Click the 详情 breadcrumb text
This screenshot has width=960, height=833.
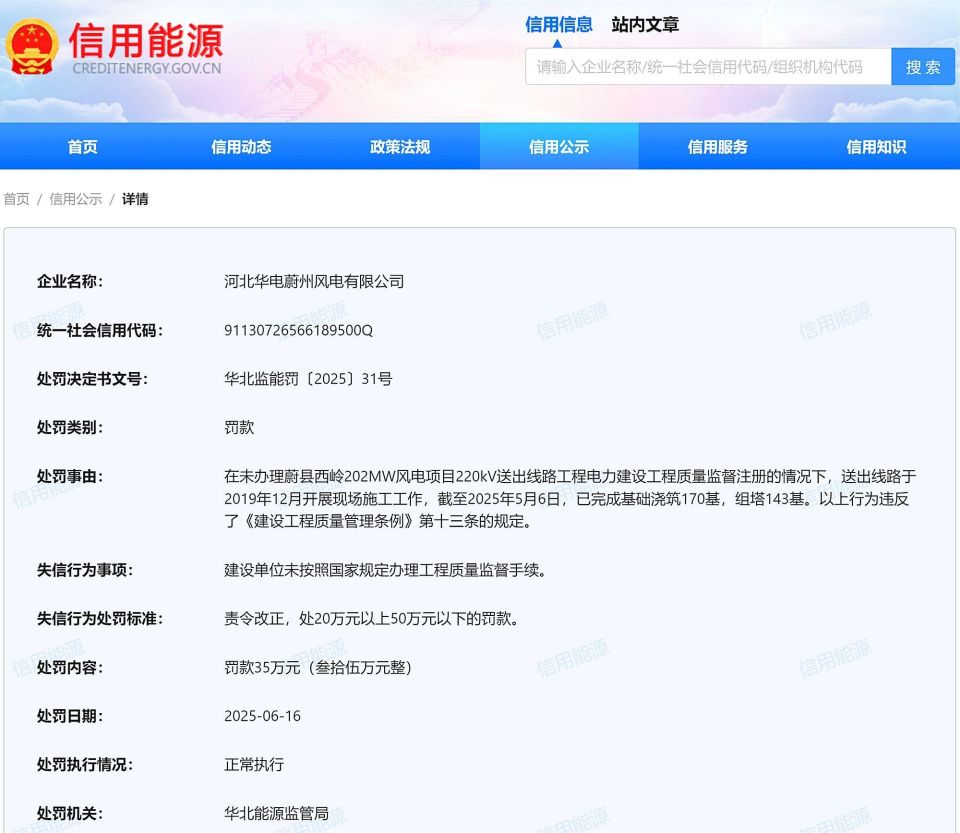pyautogui.click(x=135, y=199)
